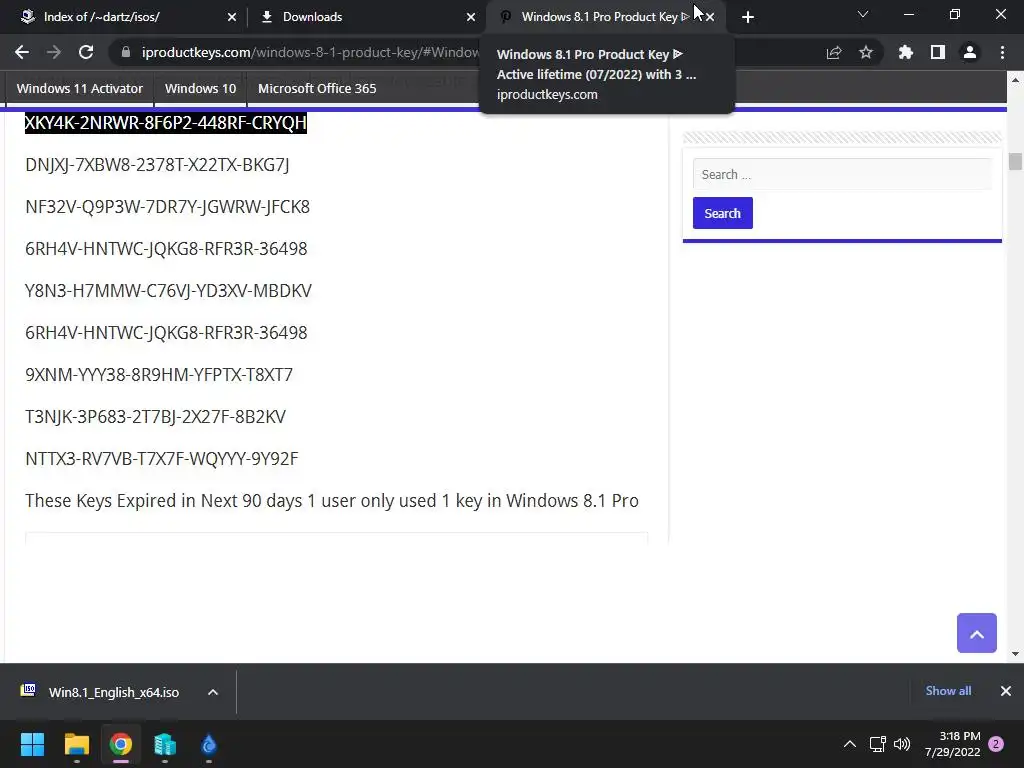The image size is (1024, 768).
Task: Click Show all downloads link
Action: pyautogui.click(x=948, y=691)
